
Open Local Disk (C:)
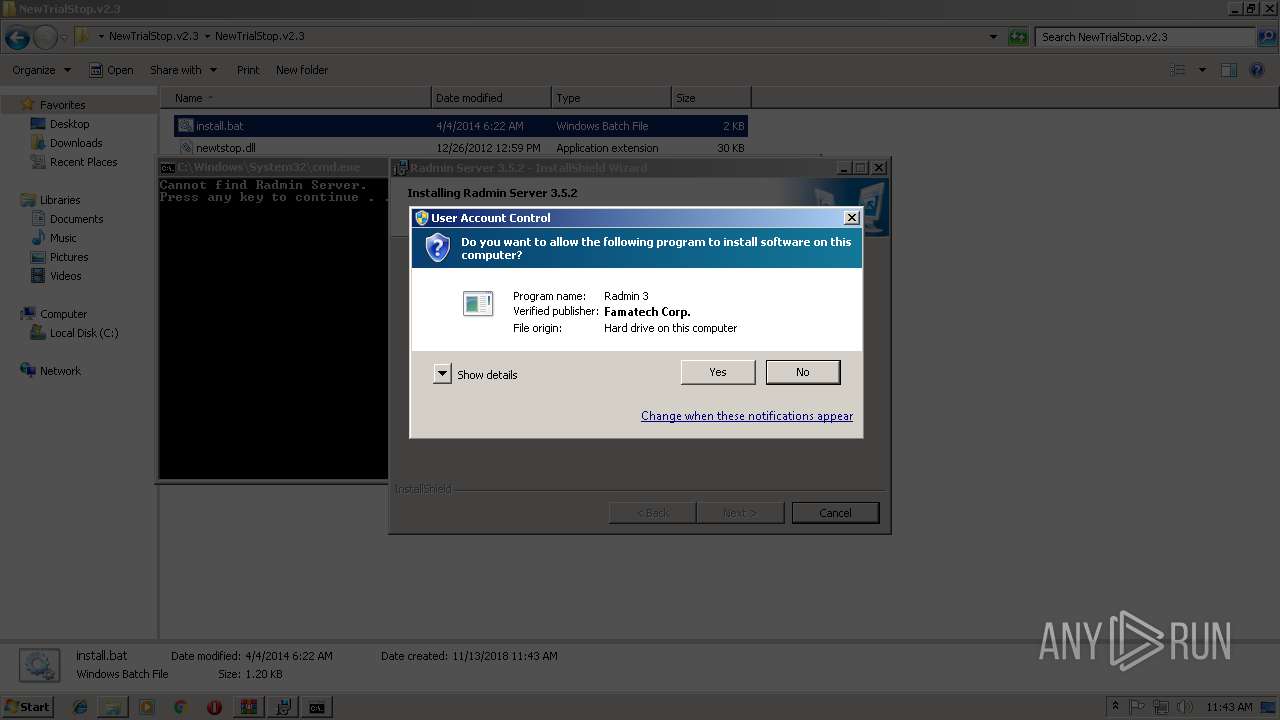coord(84,333)
